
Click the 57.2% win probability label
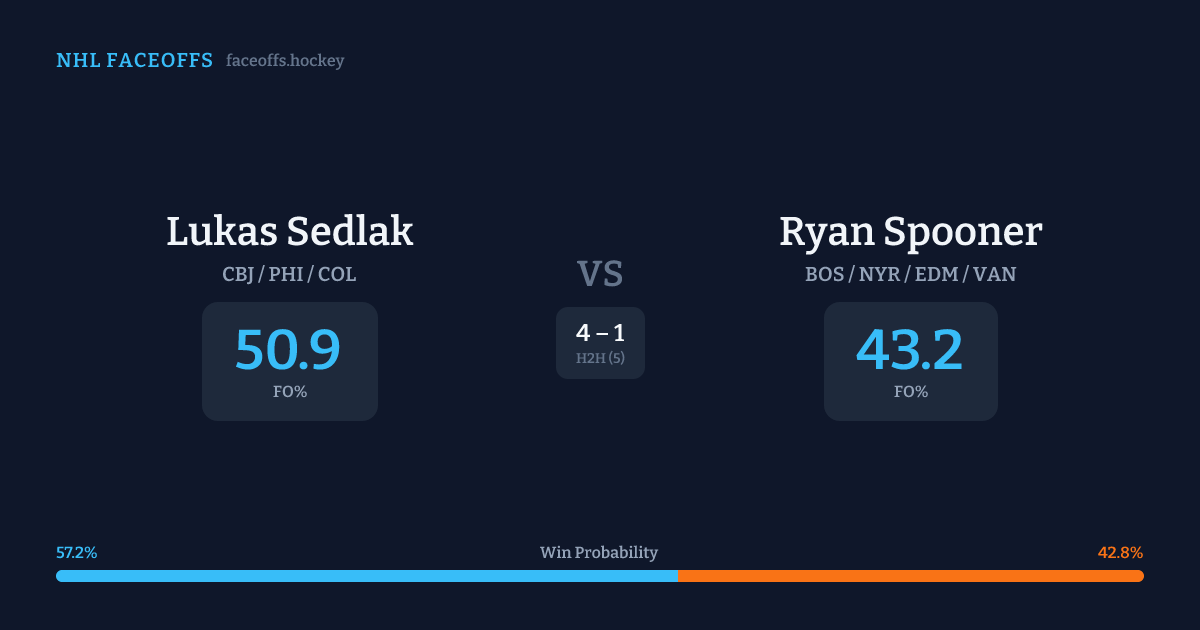tap(77, 553)
